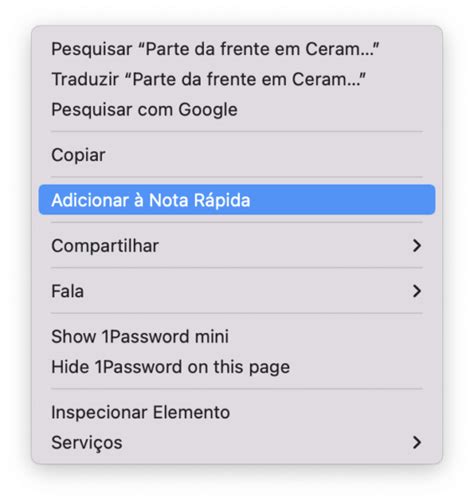The image size is (474, 501).
Task: Select Hide 1Password on this page
Action: [x=237, y=367]
